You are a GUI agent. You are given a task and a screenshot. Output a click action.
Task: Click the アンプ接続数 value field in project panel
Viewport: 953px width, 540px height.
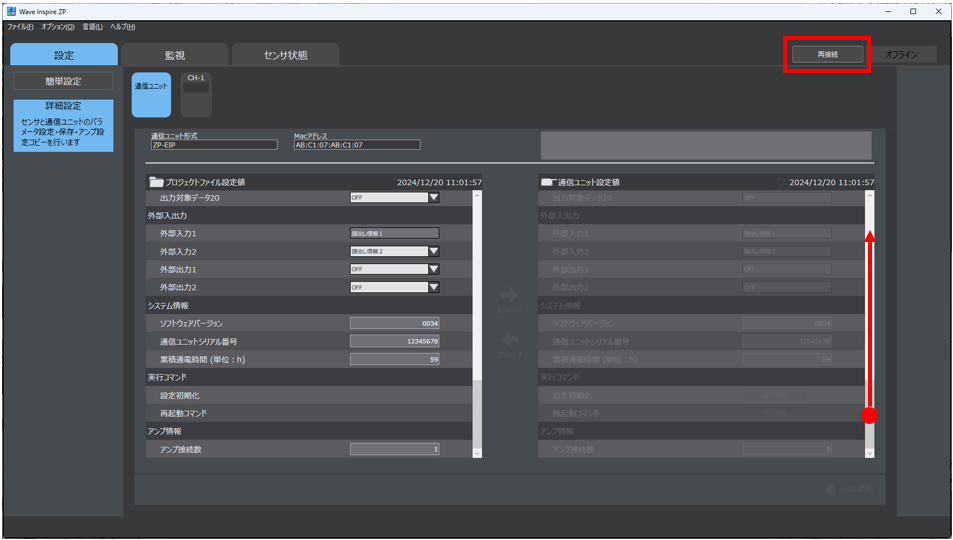[x=394, y=449]
